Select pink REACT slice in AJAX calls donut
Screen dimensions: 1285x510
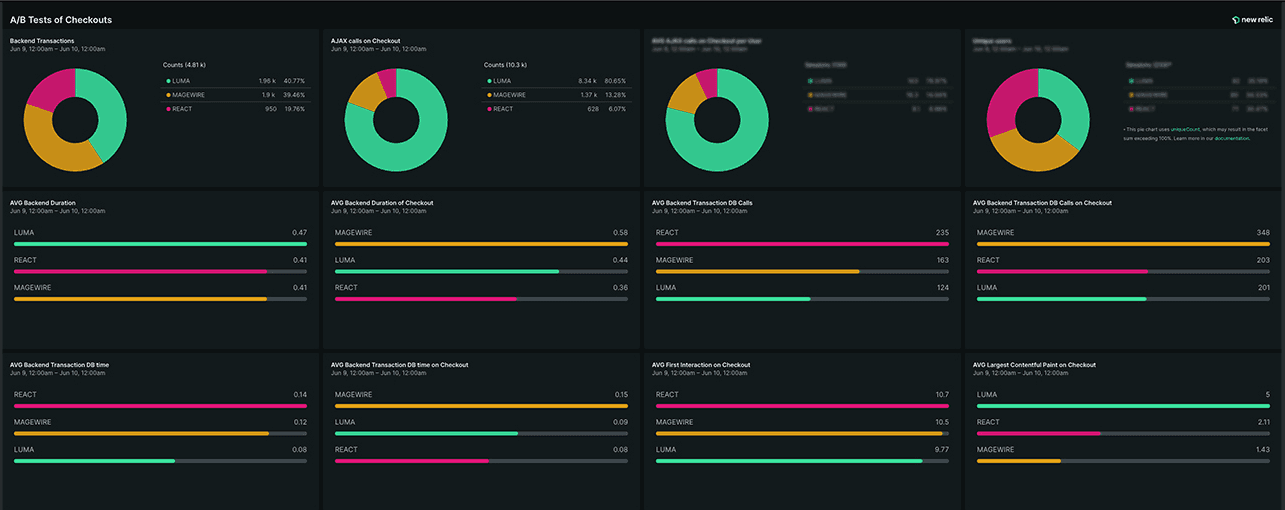[387, 82]
